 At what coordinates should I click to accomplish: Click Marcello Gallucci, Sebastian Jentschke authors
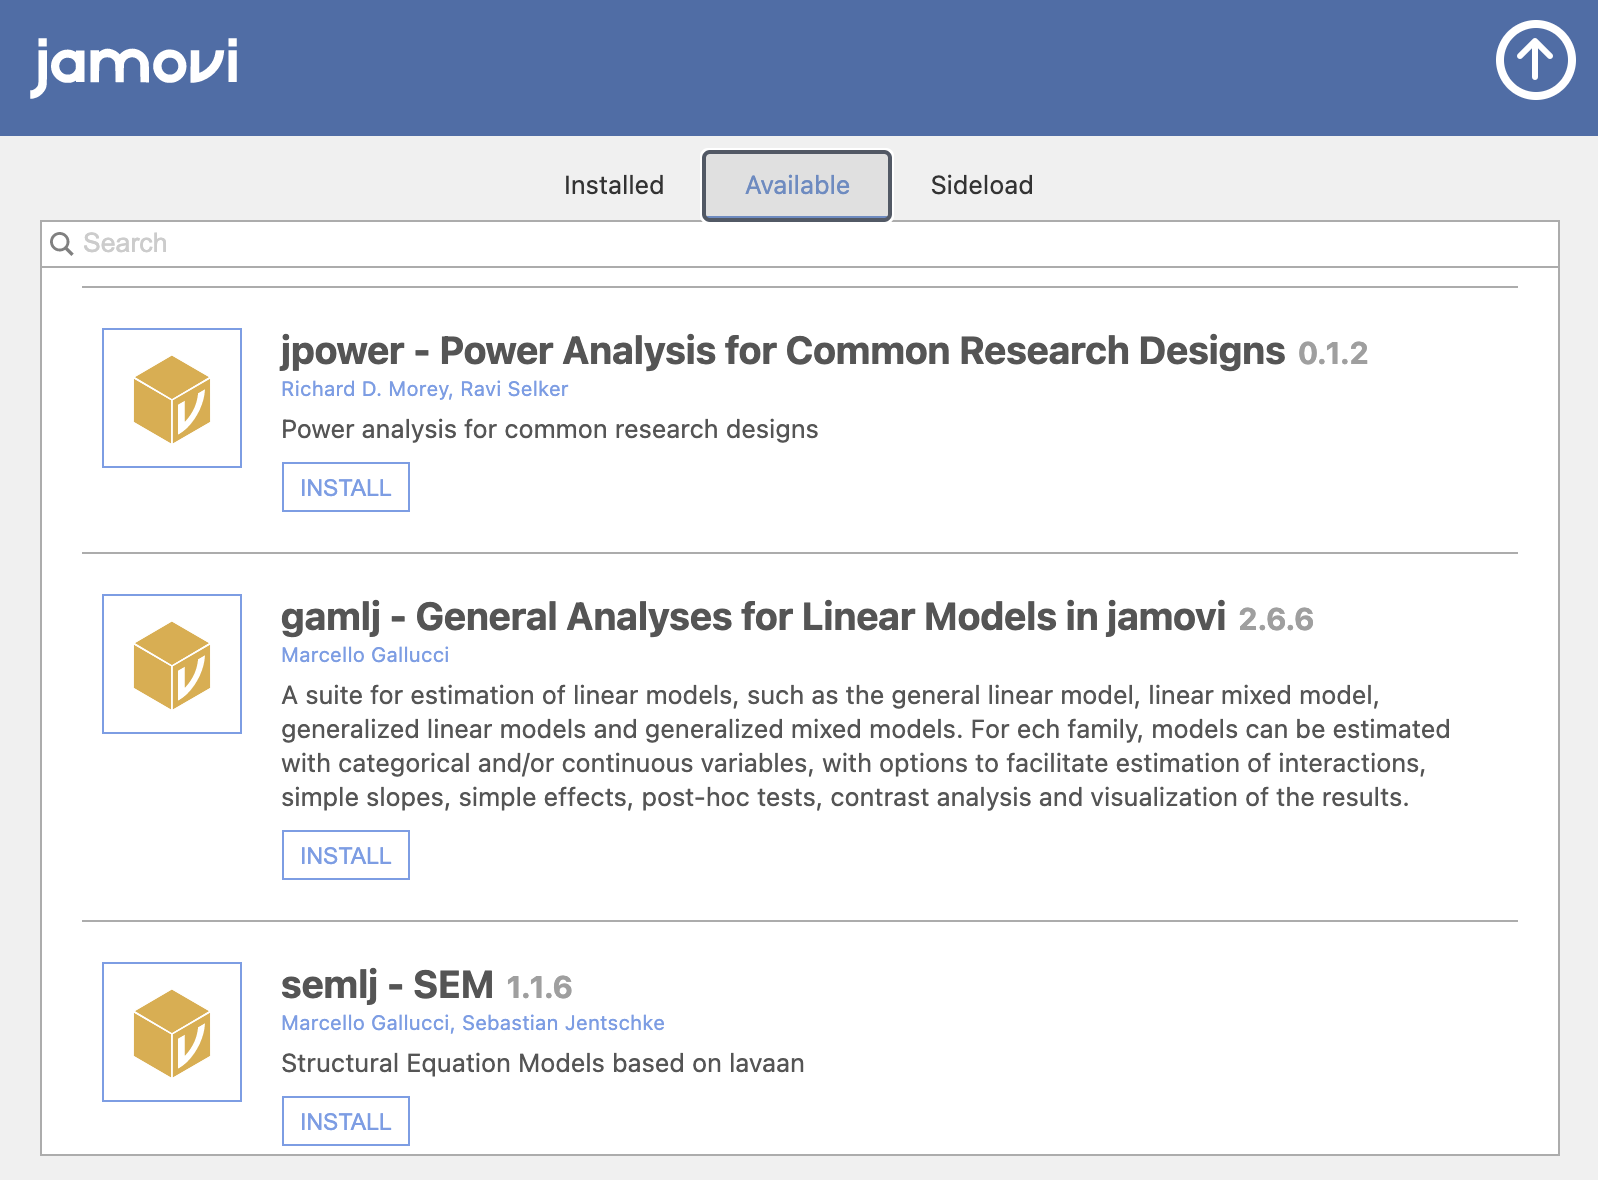click(473, 1023)
